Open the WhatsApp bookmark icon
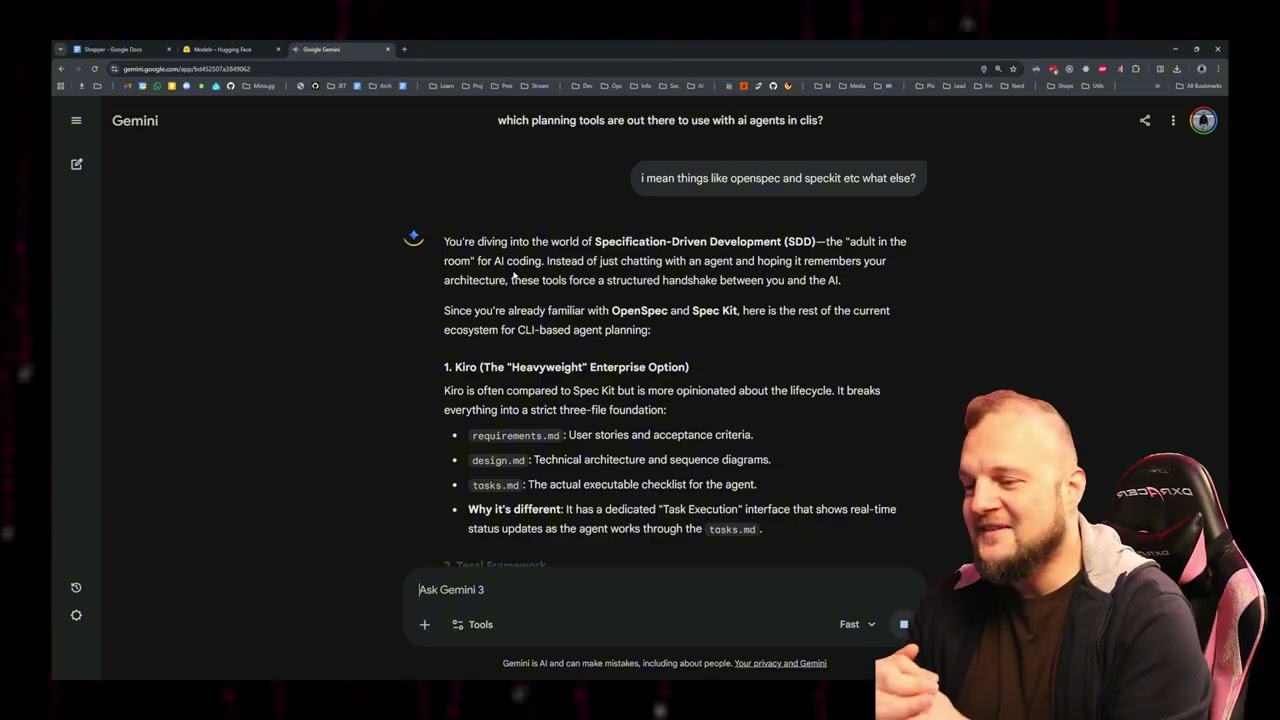 tap(157, 86)
